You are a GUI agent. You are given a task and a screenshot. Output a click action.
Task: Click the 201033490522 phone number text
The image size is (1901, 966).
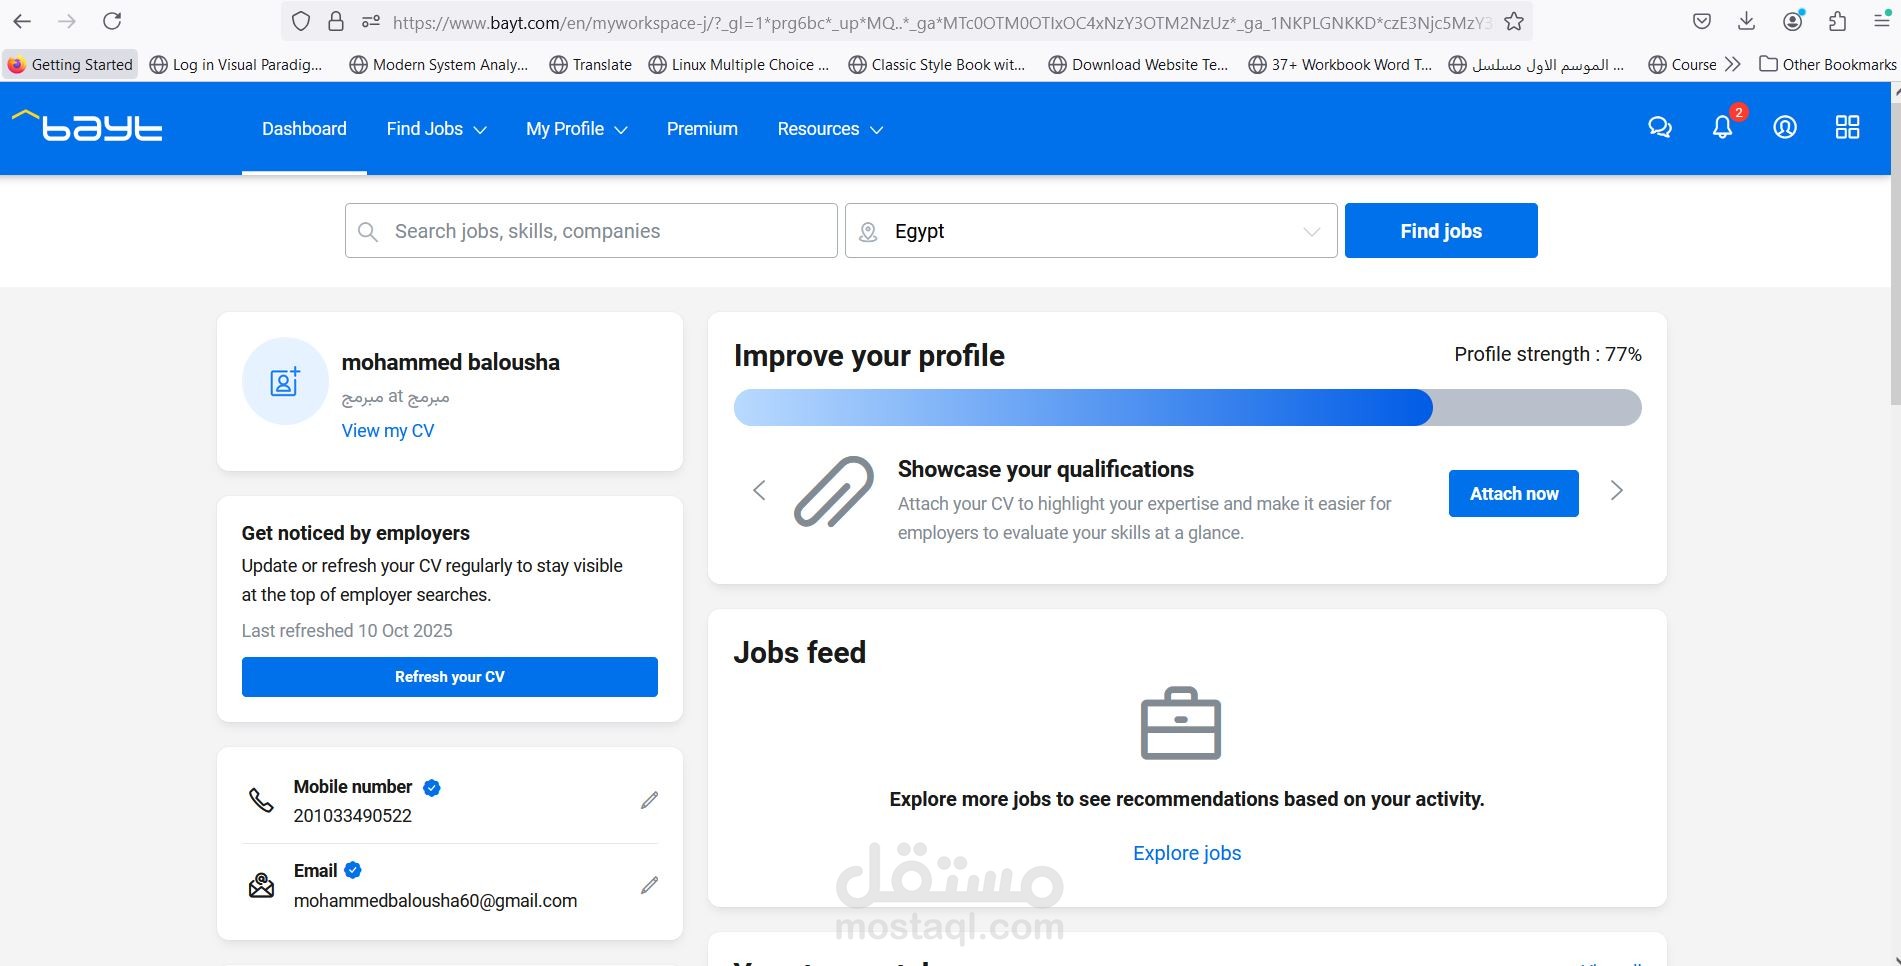pyautogui.click(x=353, y=816)
